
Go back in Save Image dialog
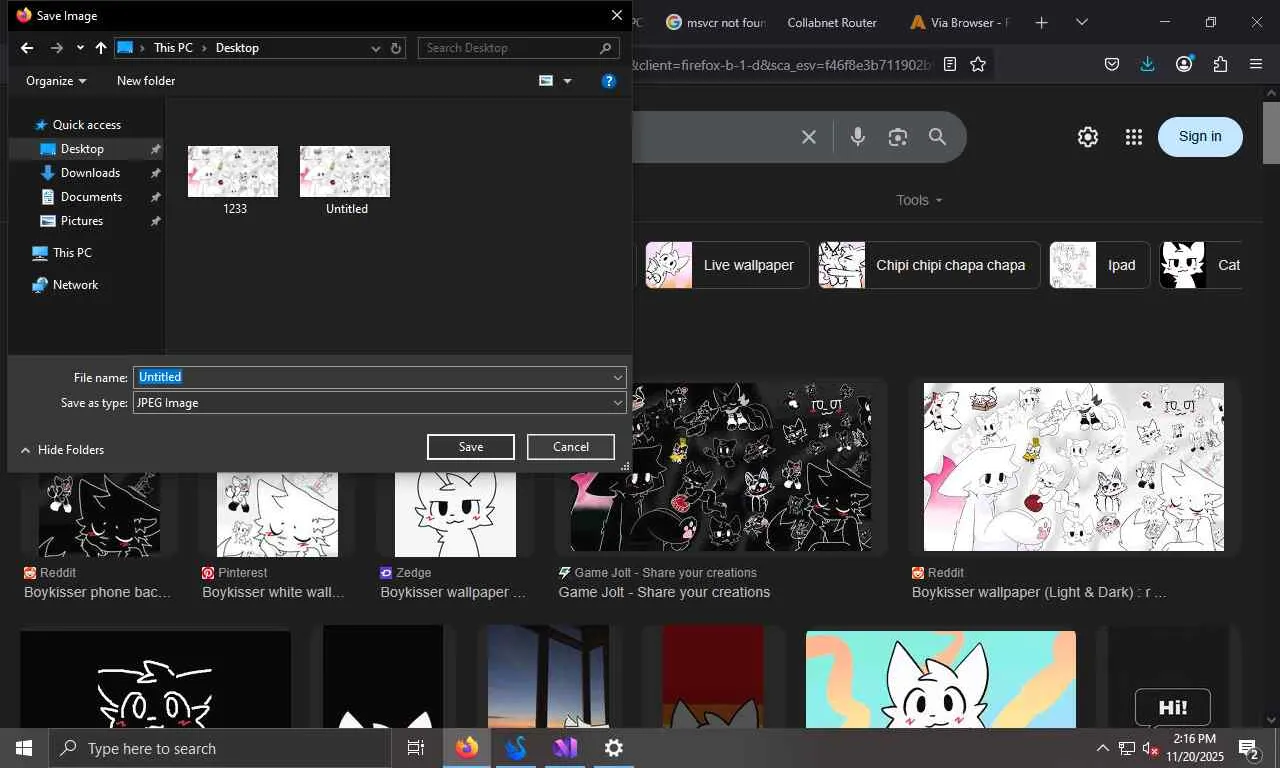27,48
